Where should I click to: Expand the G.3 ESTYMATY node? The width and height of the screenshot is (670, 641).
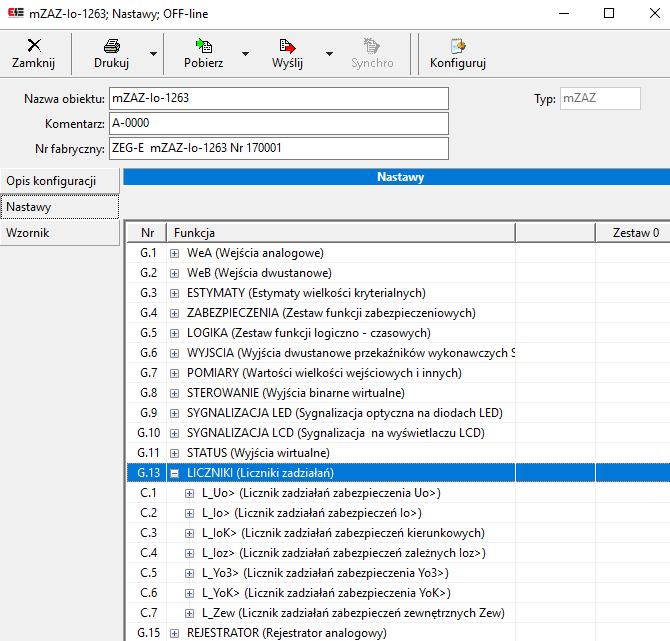[x=174, y=294]
